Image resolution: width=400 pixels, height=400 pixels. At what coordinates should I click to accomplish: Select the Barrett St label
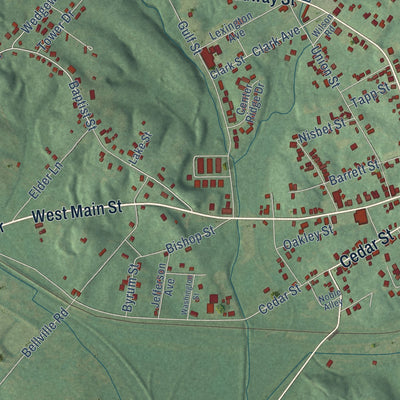coord(354,173)
